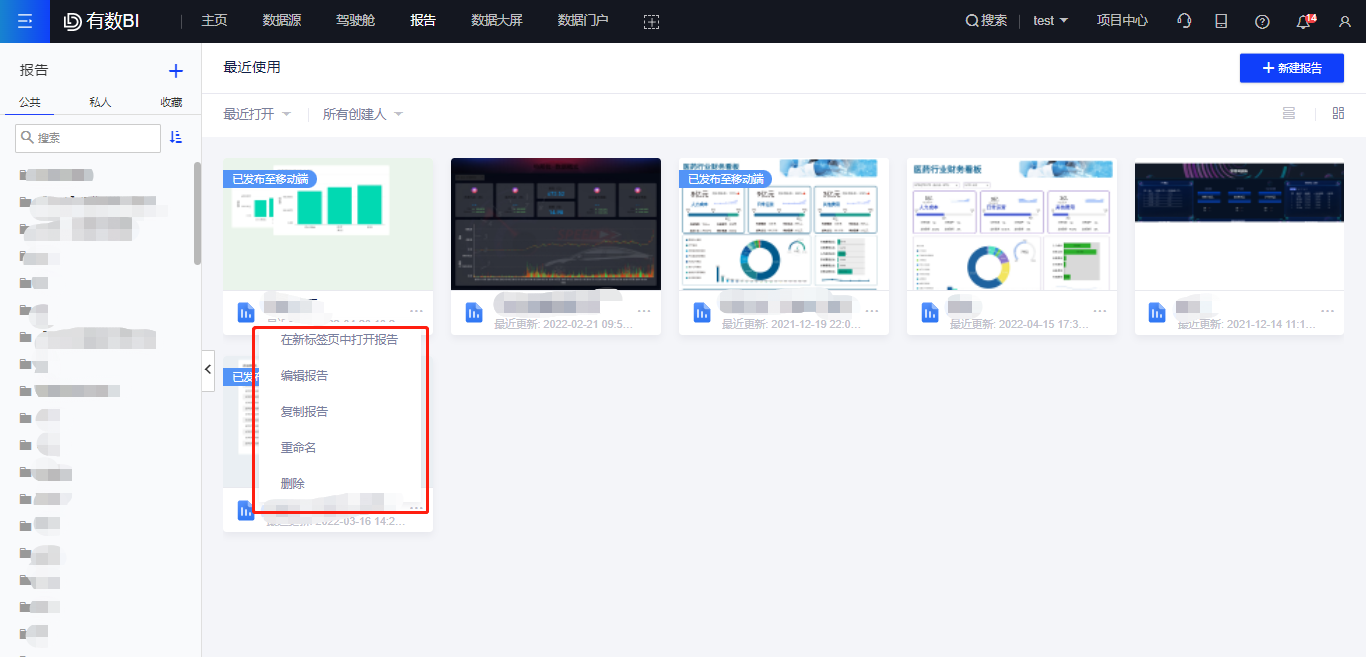This screenshot has width=1366, height=657.
Task: Collapse the left sidebar with the chevron
Action: pos(207,370)
